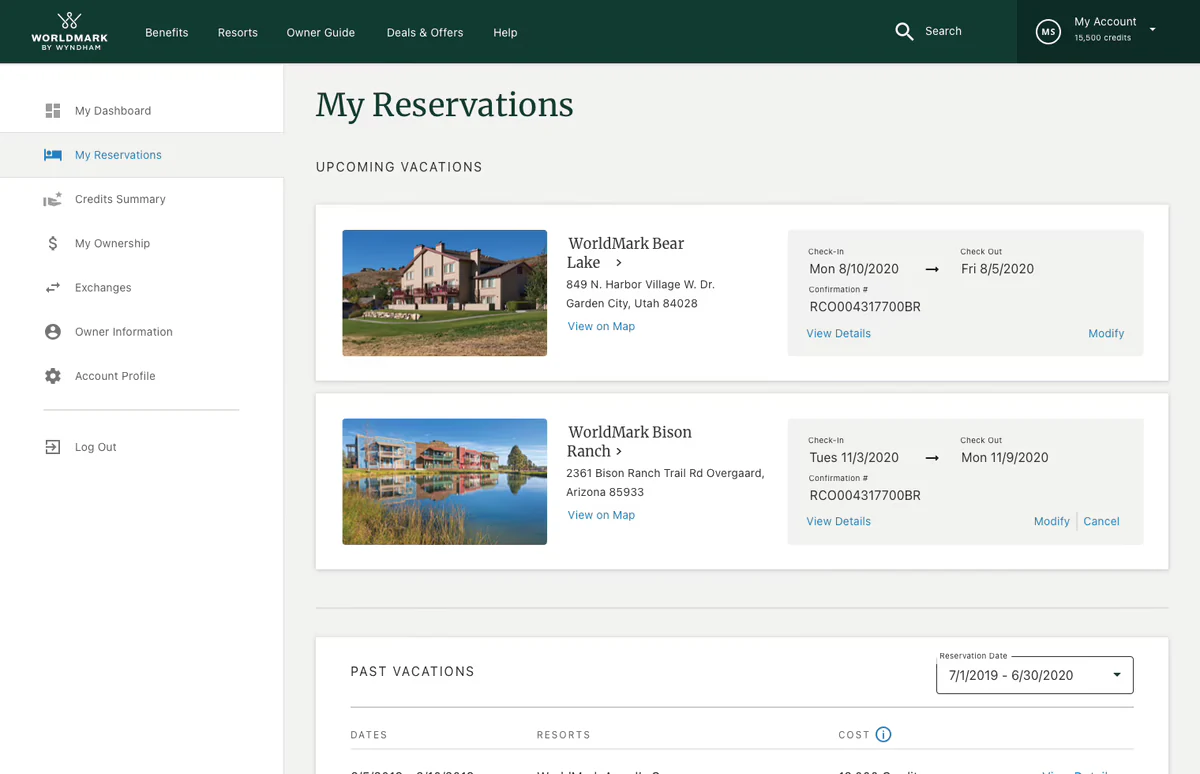Click Modify for Bison Ranch reservation
The height and width of the screenshot is (774, 1200).
1052,521
